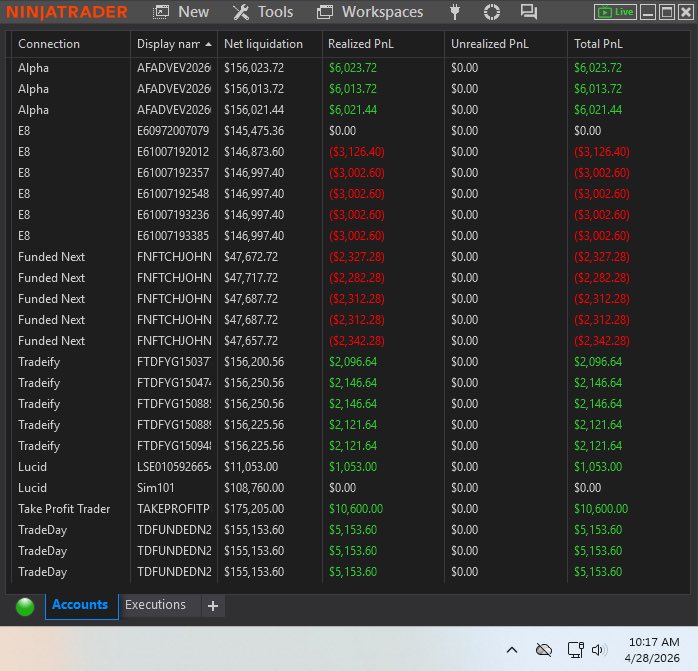Open the Workspaces menu
Viewport: 698px width, 671px height.
tap(370, 12)
